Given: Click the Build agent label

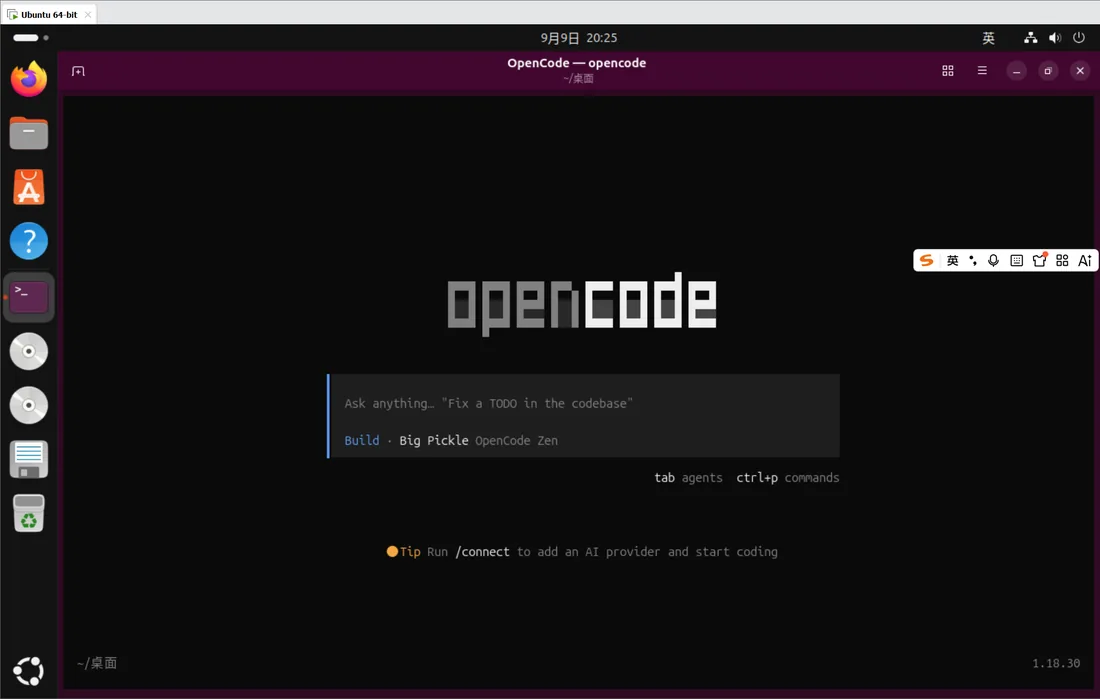Looking at the screenshot, I should 362,441.
